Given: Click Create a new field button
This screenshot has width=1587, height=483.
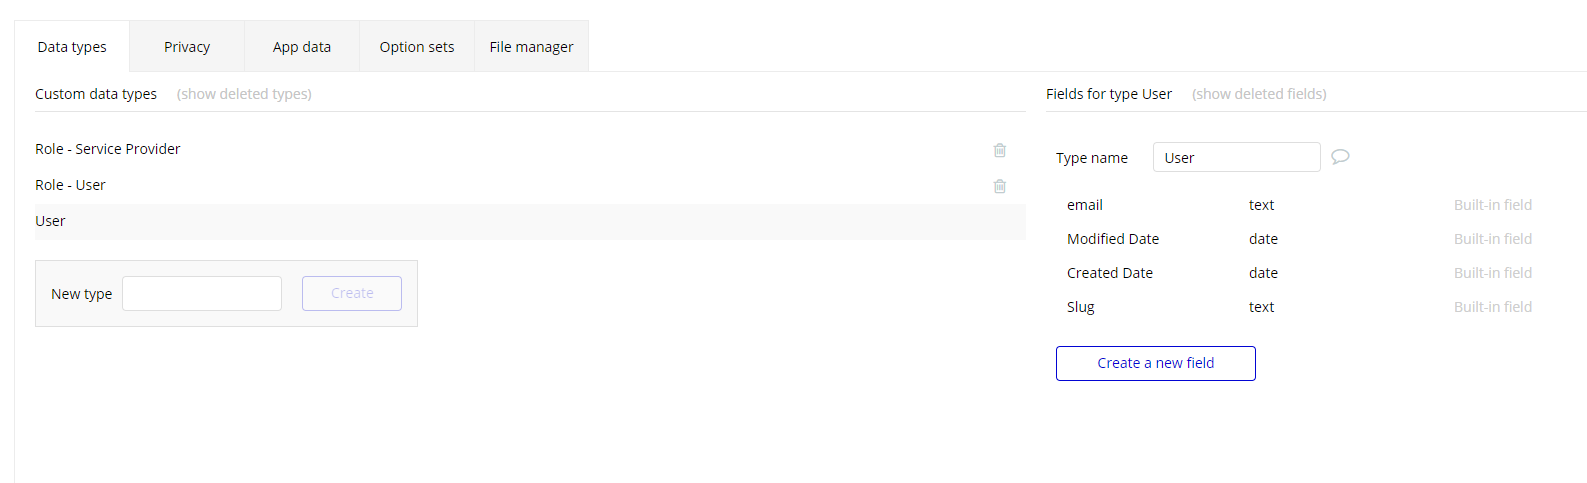Looking at the screenshot, I should click(x=1155, y=363).
